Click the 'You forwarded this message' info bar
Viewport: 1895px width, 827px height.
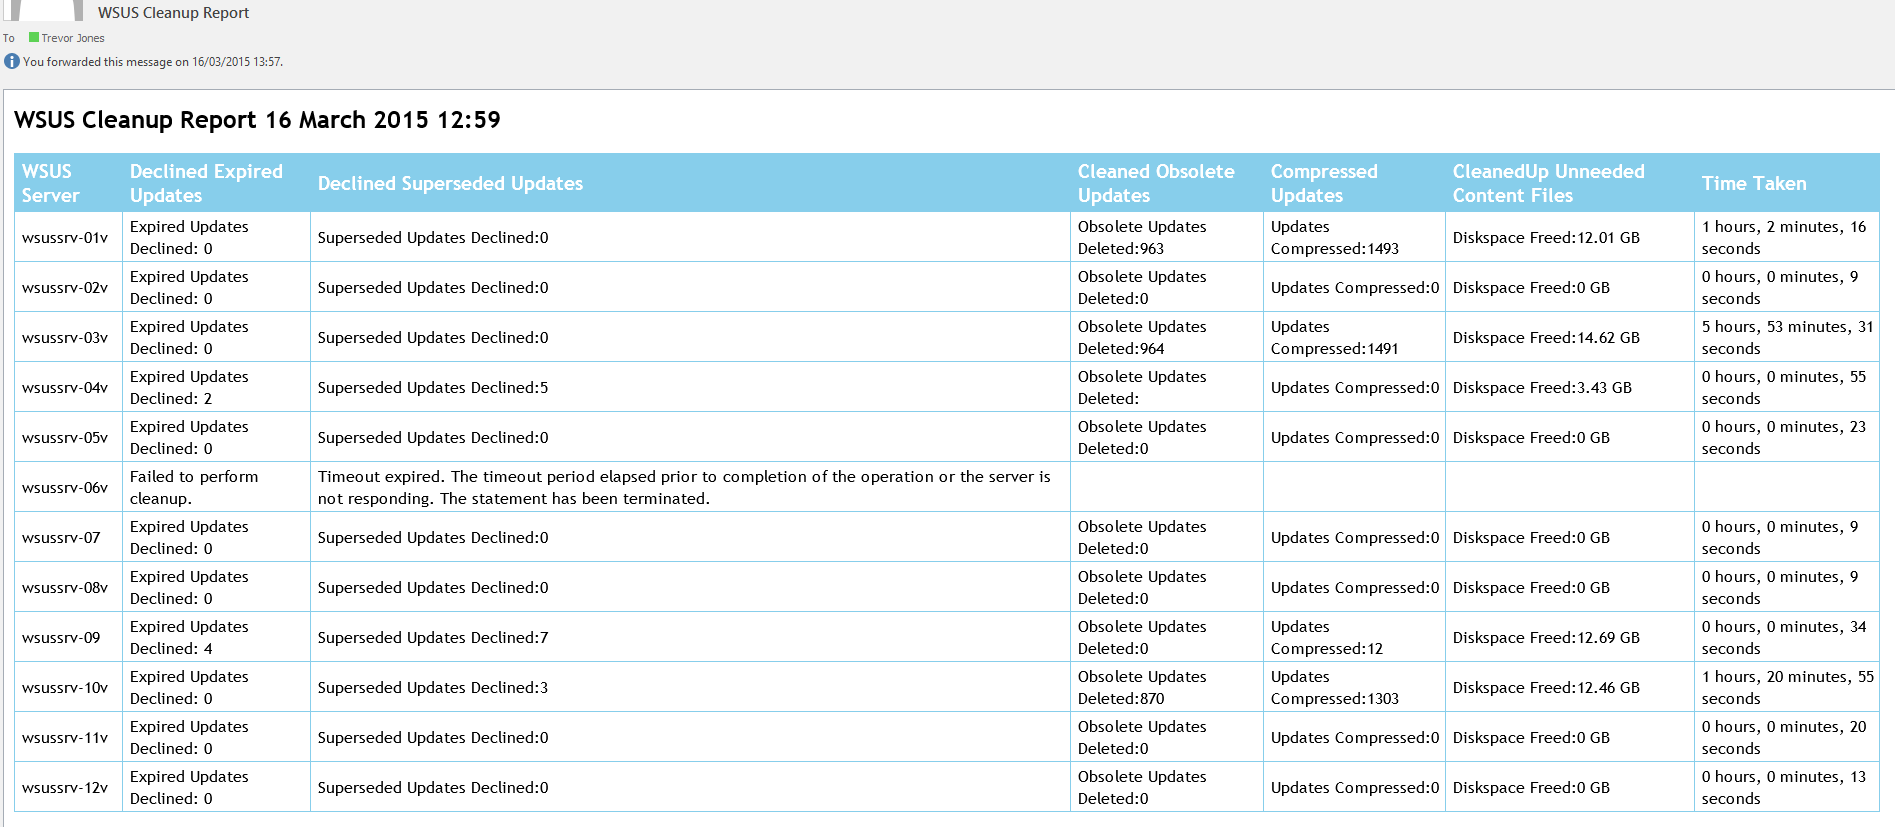tap(153, 62)
